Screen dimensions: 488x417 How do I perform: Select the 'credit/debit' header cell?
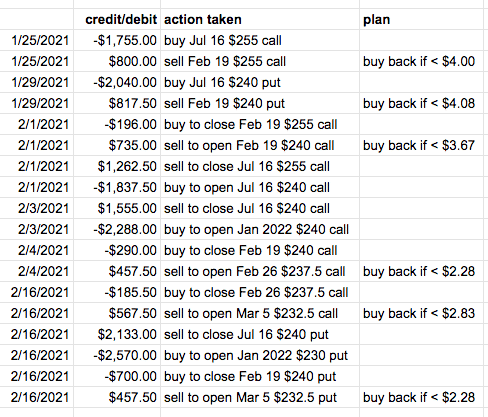pyautogui.click(x=117, y=19)
